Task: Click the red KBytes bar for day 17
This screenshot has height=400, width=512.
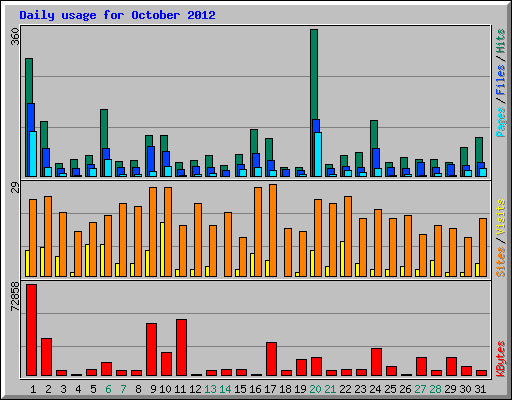Action: coord(272,359)
